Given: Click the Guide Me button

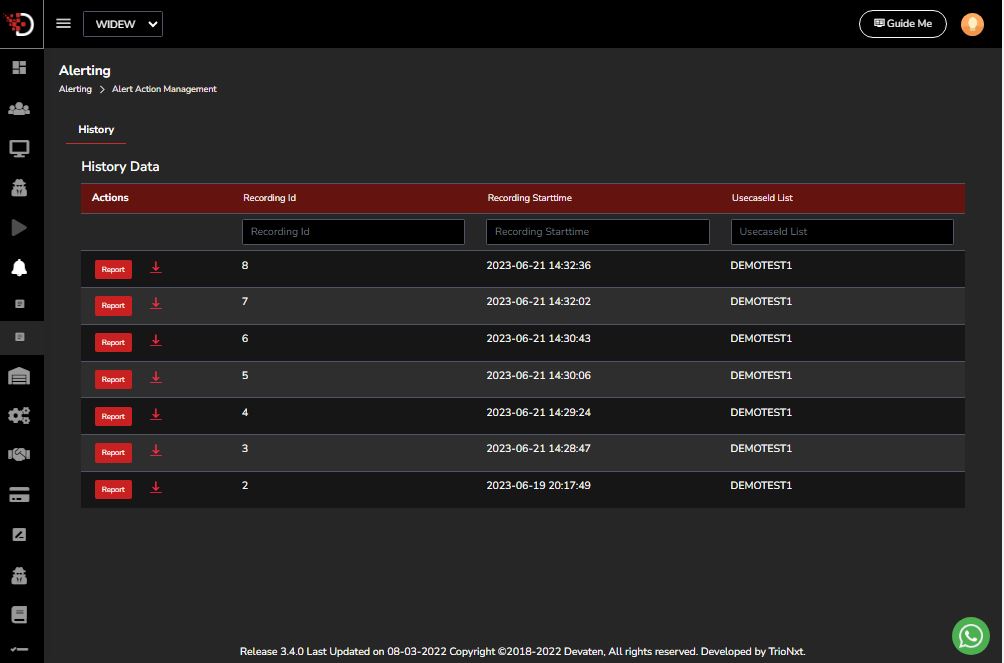Looking at the screenshot, I should (902, 24).
